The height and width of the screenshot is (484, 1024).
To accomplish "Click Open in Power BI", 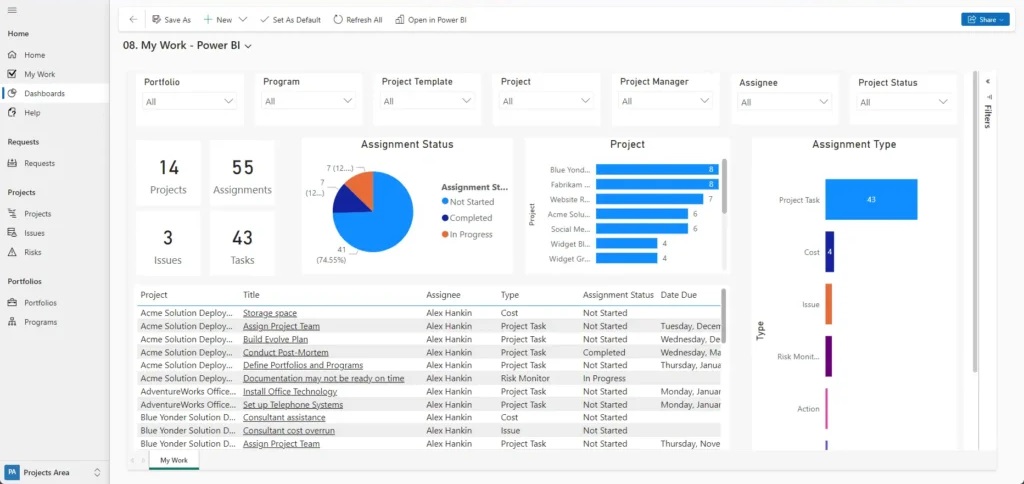I will (431, 19).
